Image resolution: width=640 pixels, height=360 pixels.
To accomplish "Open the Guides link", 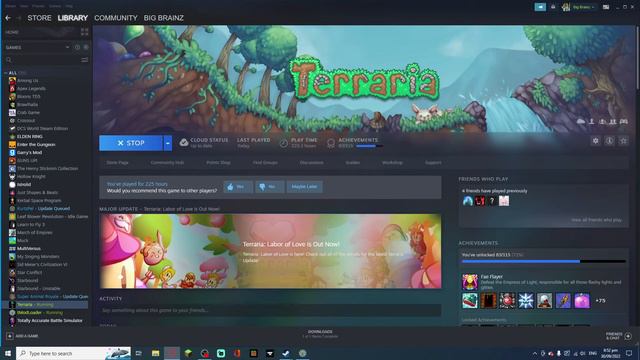I will (353, 162).
